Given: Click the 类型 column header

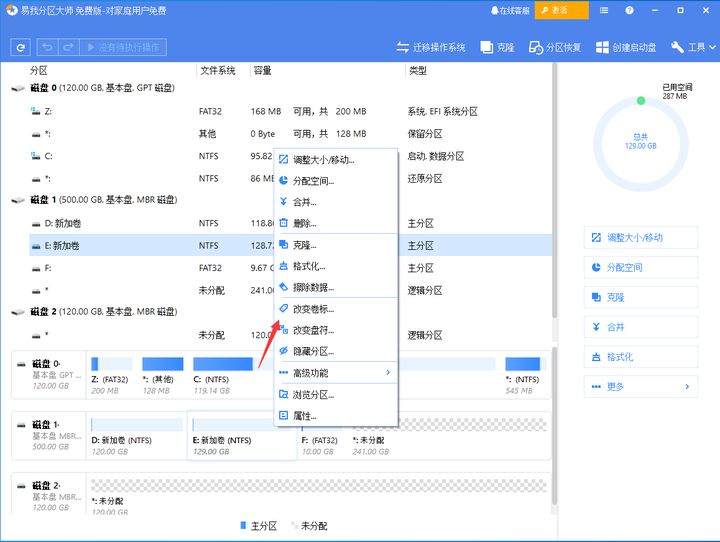Looking at the screenshot, I should coord(418,71).
